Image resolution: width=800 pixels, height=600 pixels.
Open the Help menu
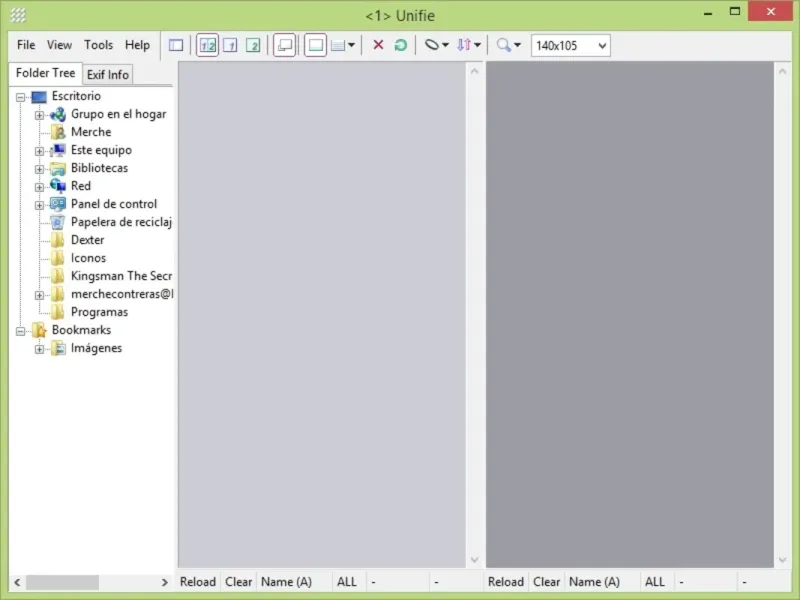click(137, 45)
